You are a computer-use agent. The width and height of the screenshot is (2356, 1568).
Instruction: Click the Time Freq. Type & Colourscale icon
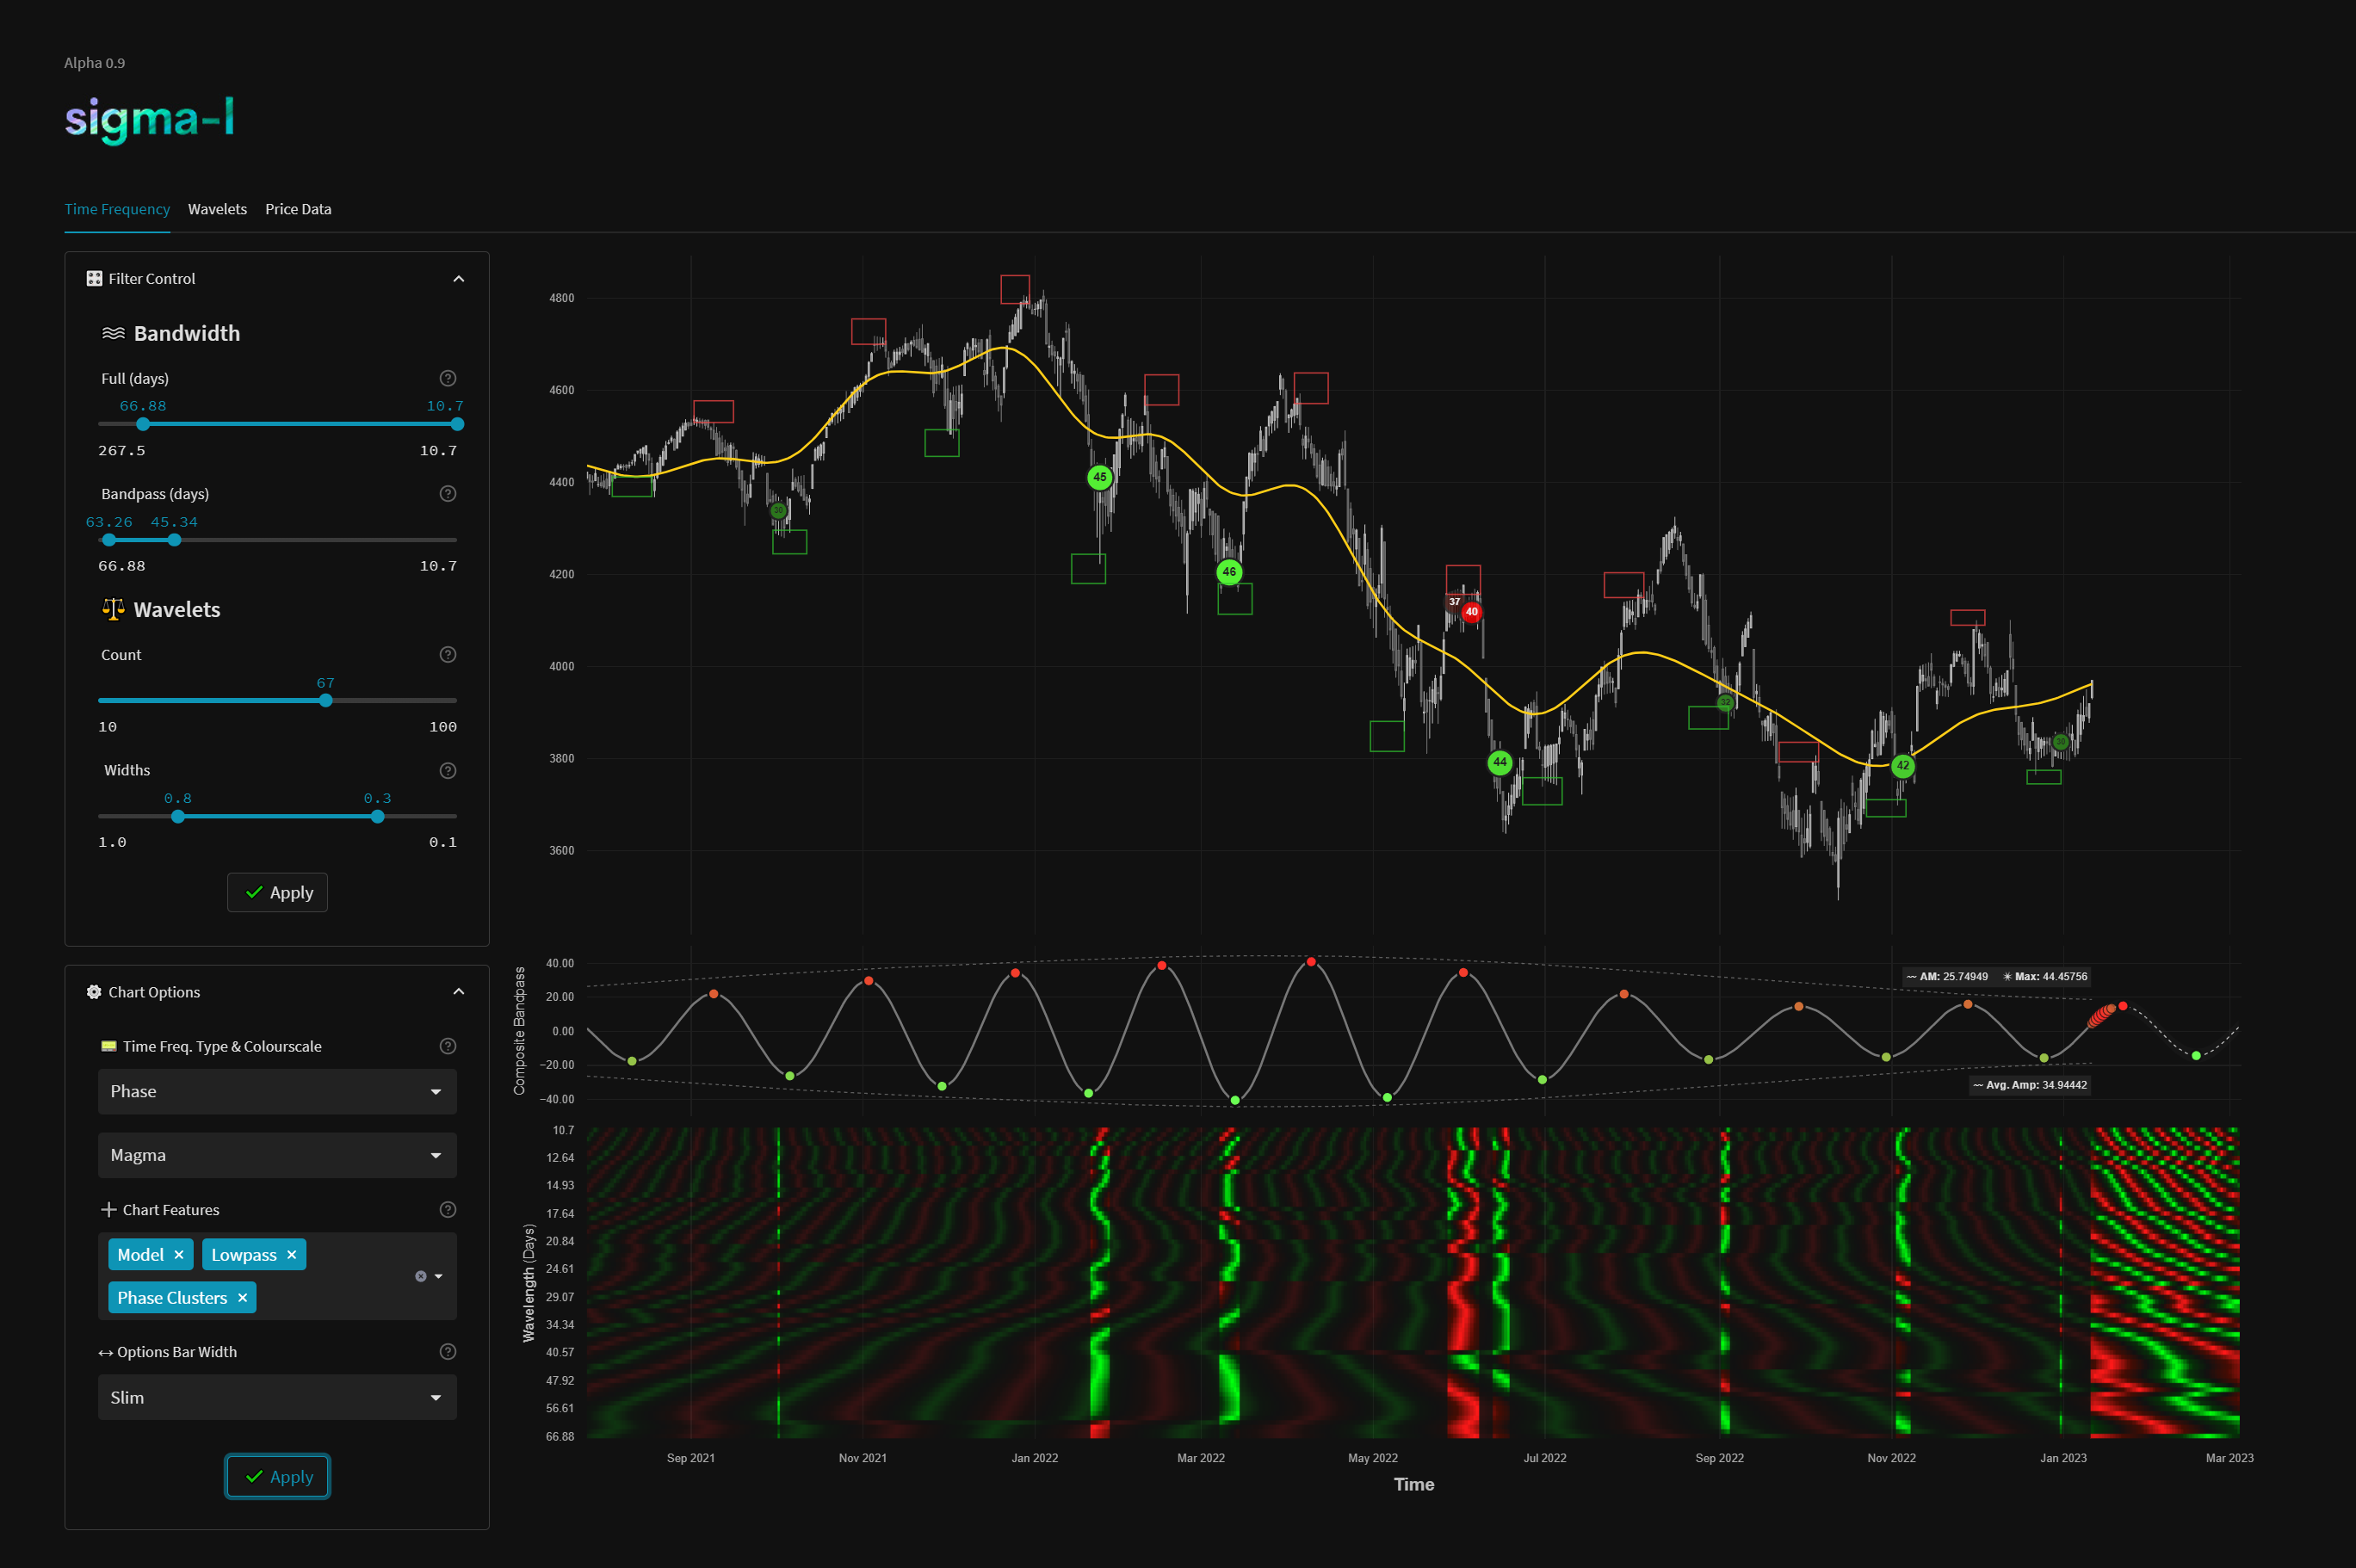click(x=109, y=1046)
